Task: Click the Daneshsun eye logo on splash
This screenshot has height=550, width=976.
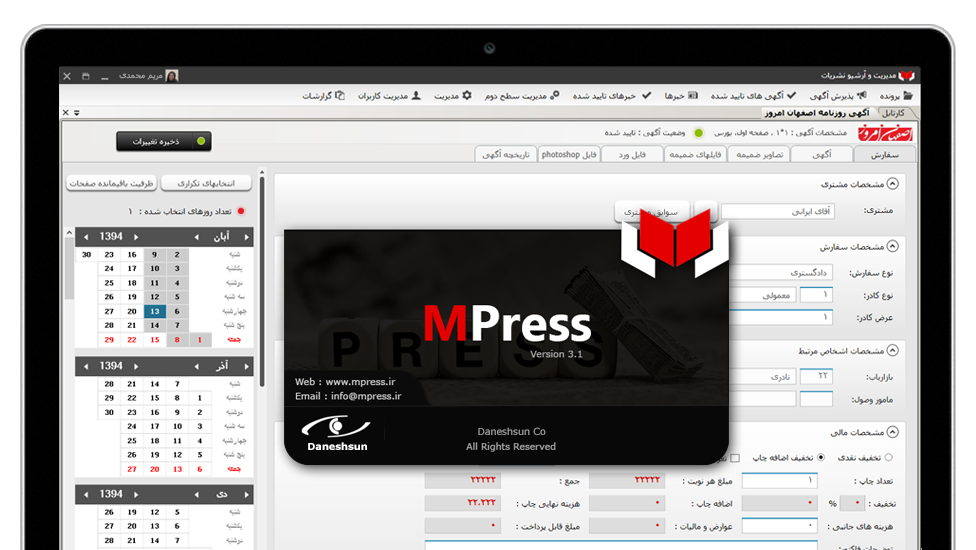Action: pos(336,427)
